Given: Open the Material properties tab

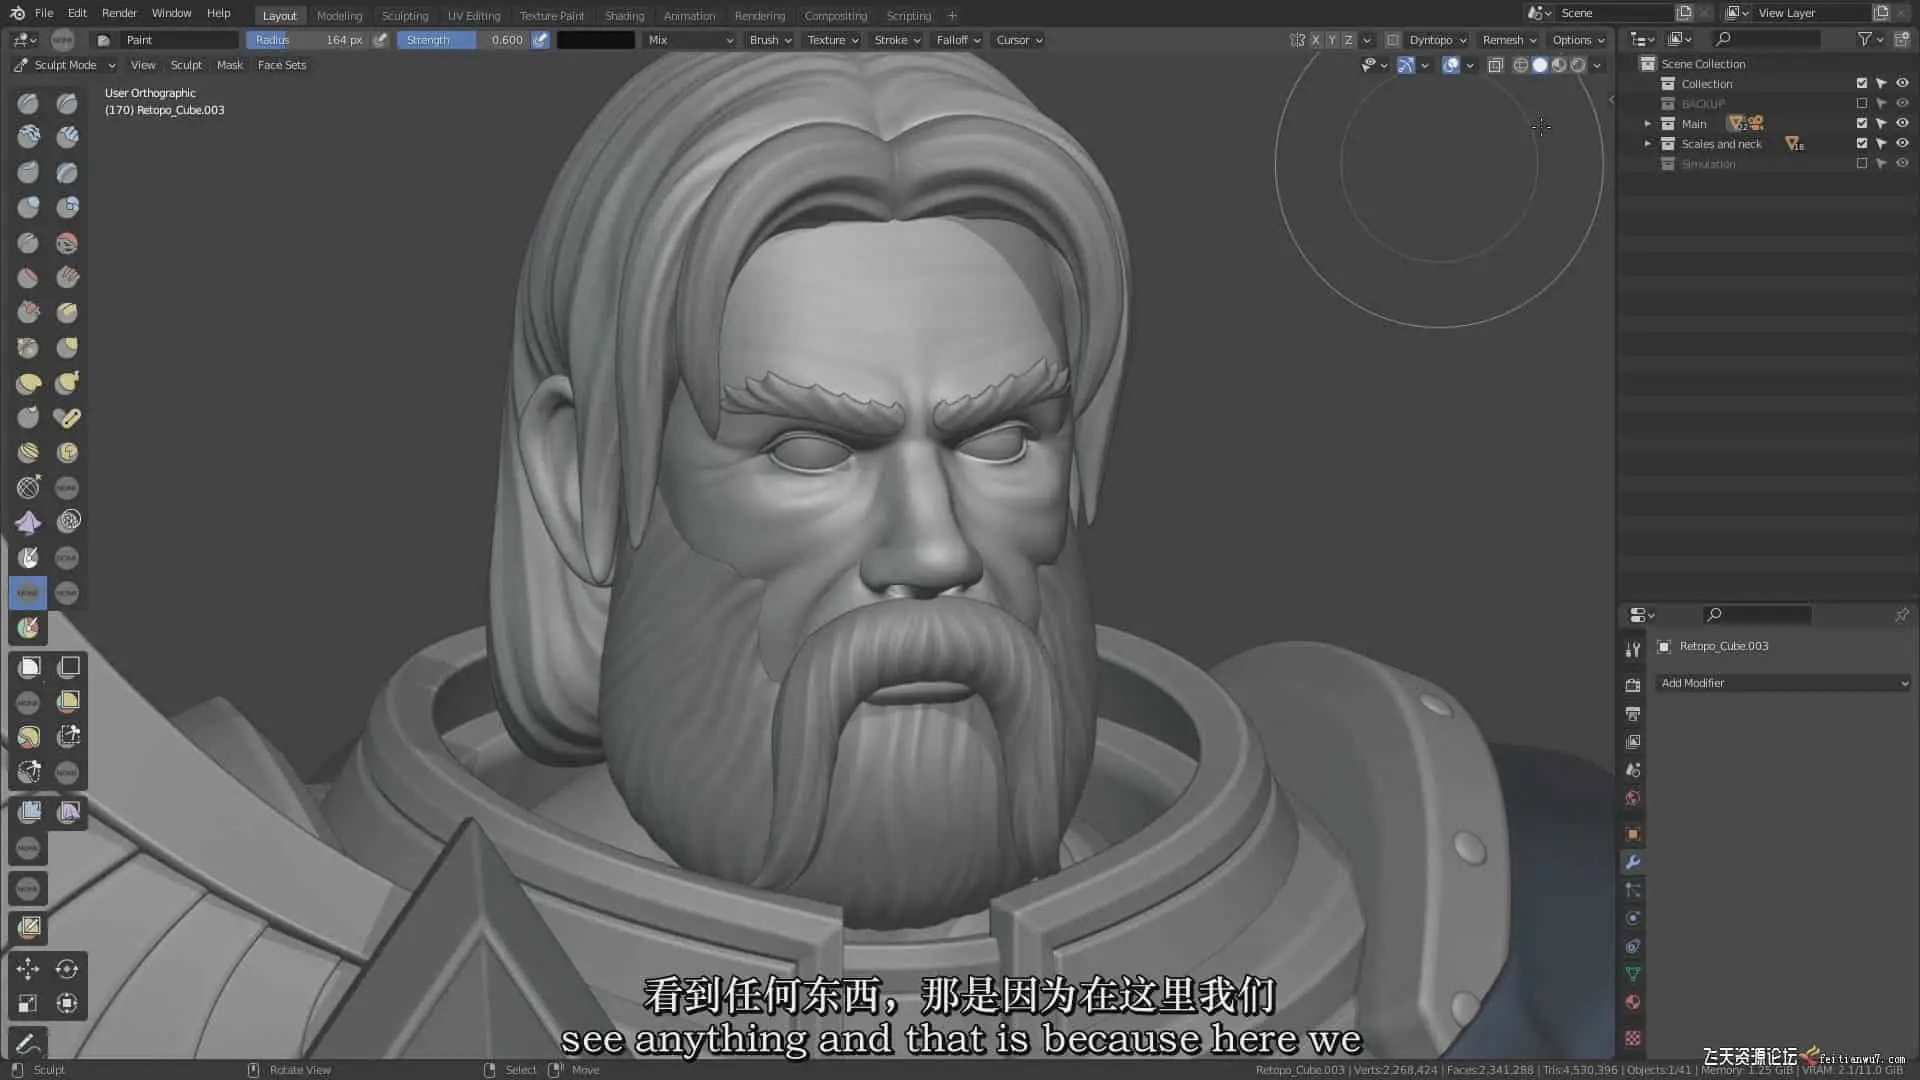Looking at the screenshot, I should [1633, 1002].
